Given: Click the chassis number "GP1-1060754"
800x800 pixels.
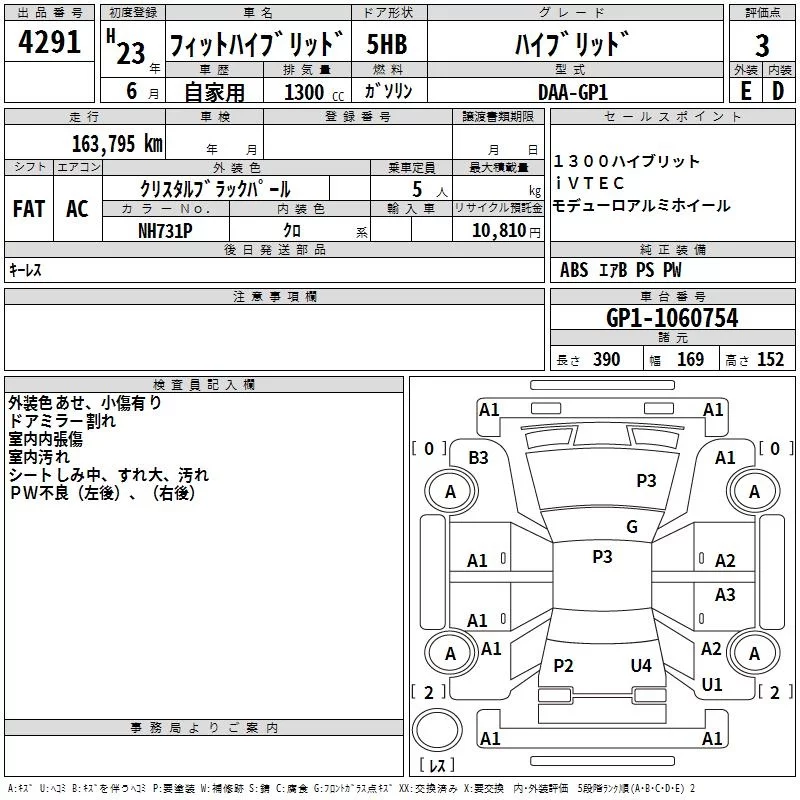Looking at the screenshot, I should tap(672, 318).
